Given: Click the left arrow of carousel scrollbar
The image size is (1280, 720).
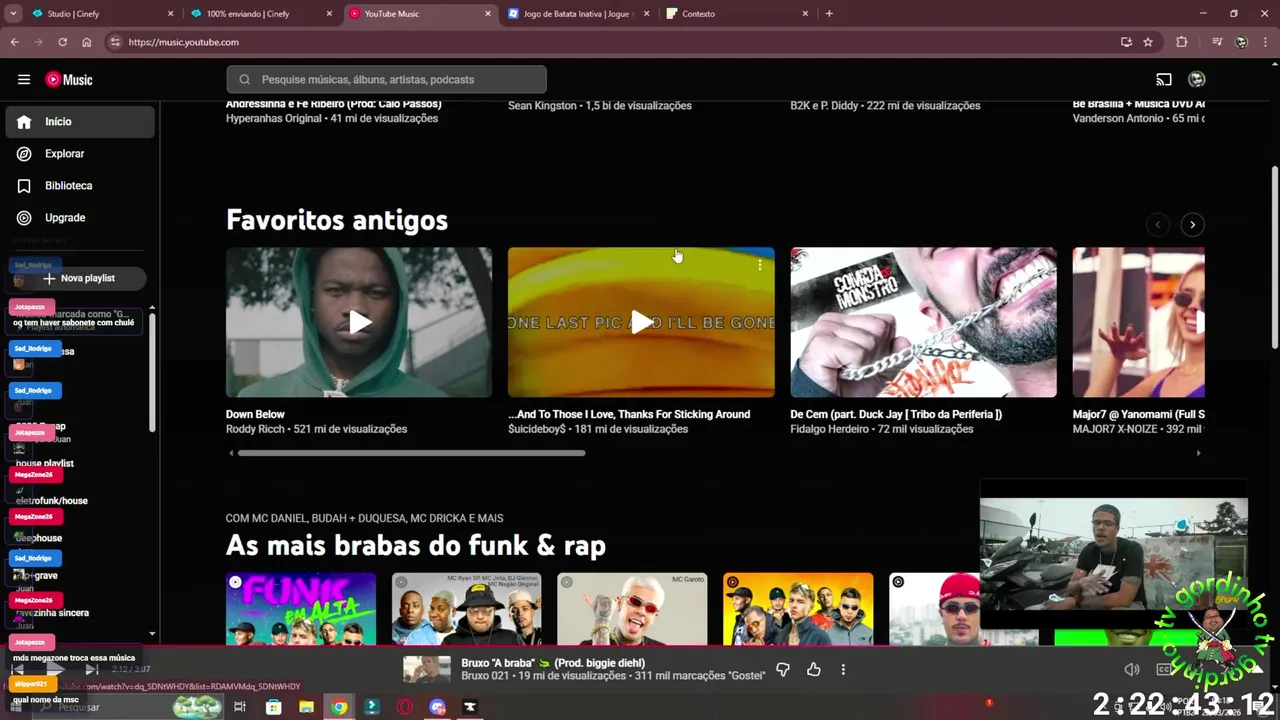Looking at the screenshot, I should point(231,453).
